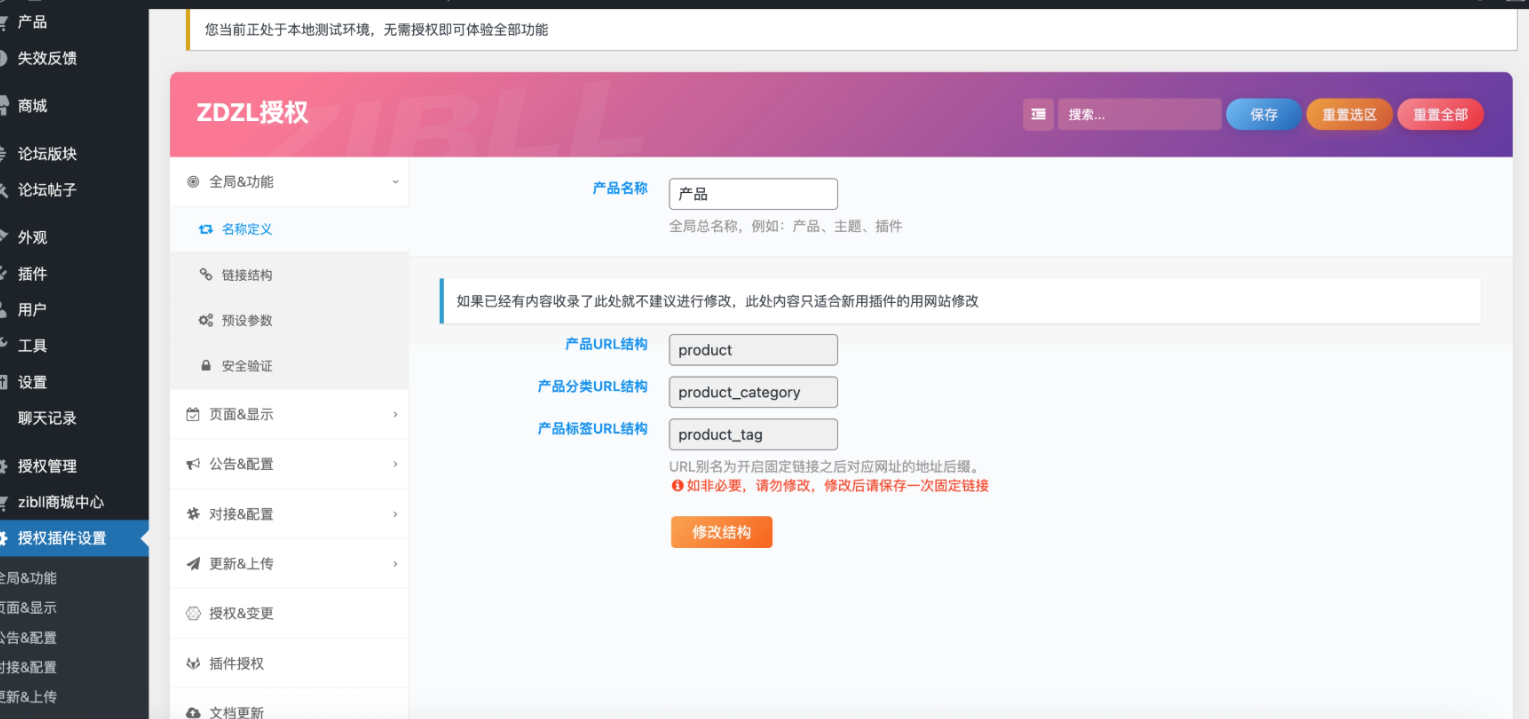Click the 页面&显示 calendar icon

[193, 414]
